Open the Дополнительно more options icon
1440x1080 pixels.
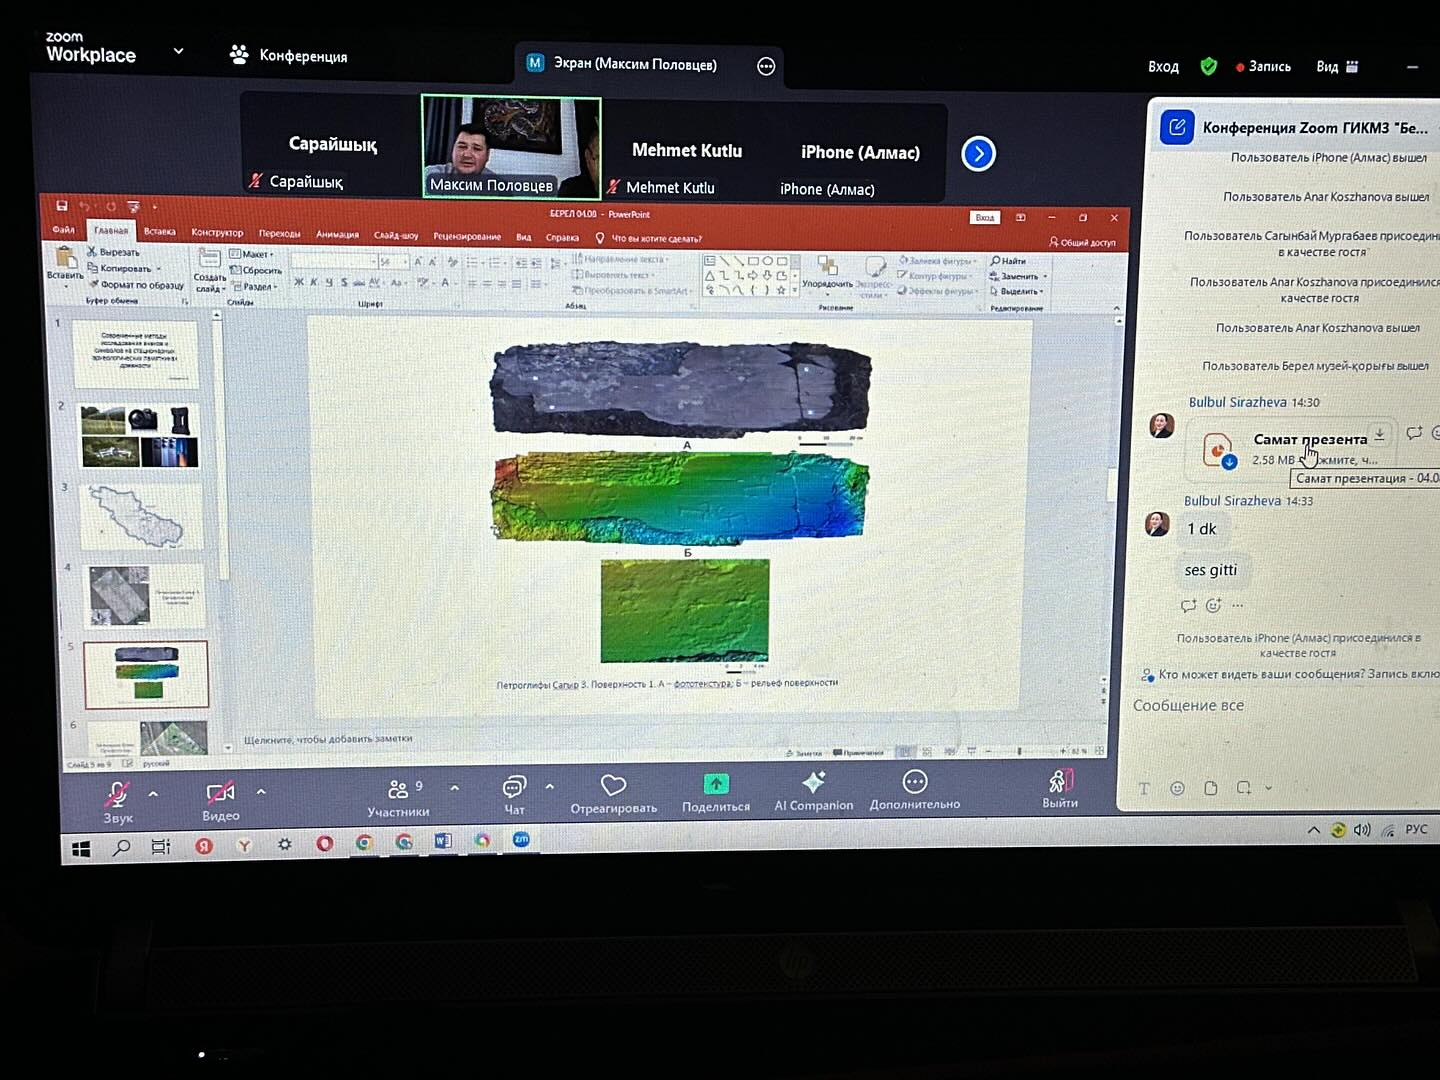pos(914,781)
